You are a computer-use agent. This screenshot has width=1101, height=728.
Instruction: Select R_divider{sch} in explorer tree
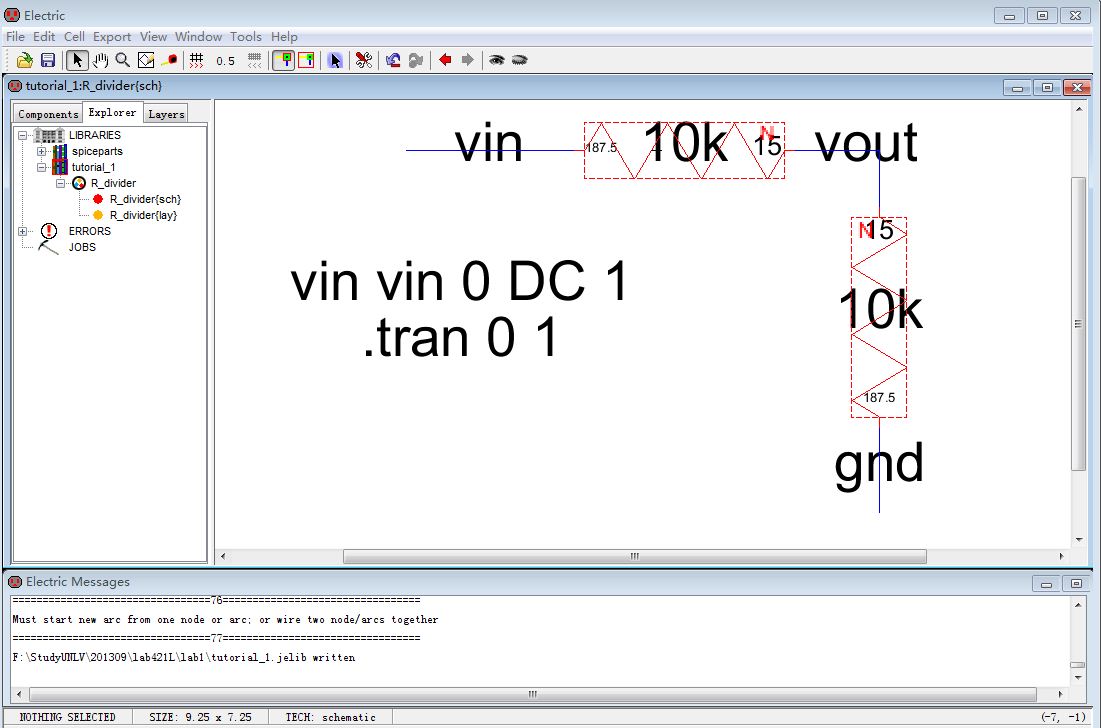tap(145, 199)
